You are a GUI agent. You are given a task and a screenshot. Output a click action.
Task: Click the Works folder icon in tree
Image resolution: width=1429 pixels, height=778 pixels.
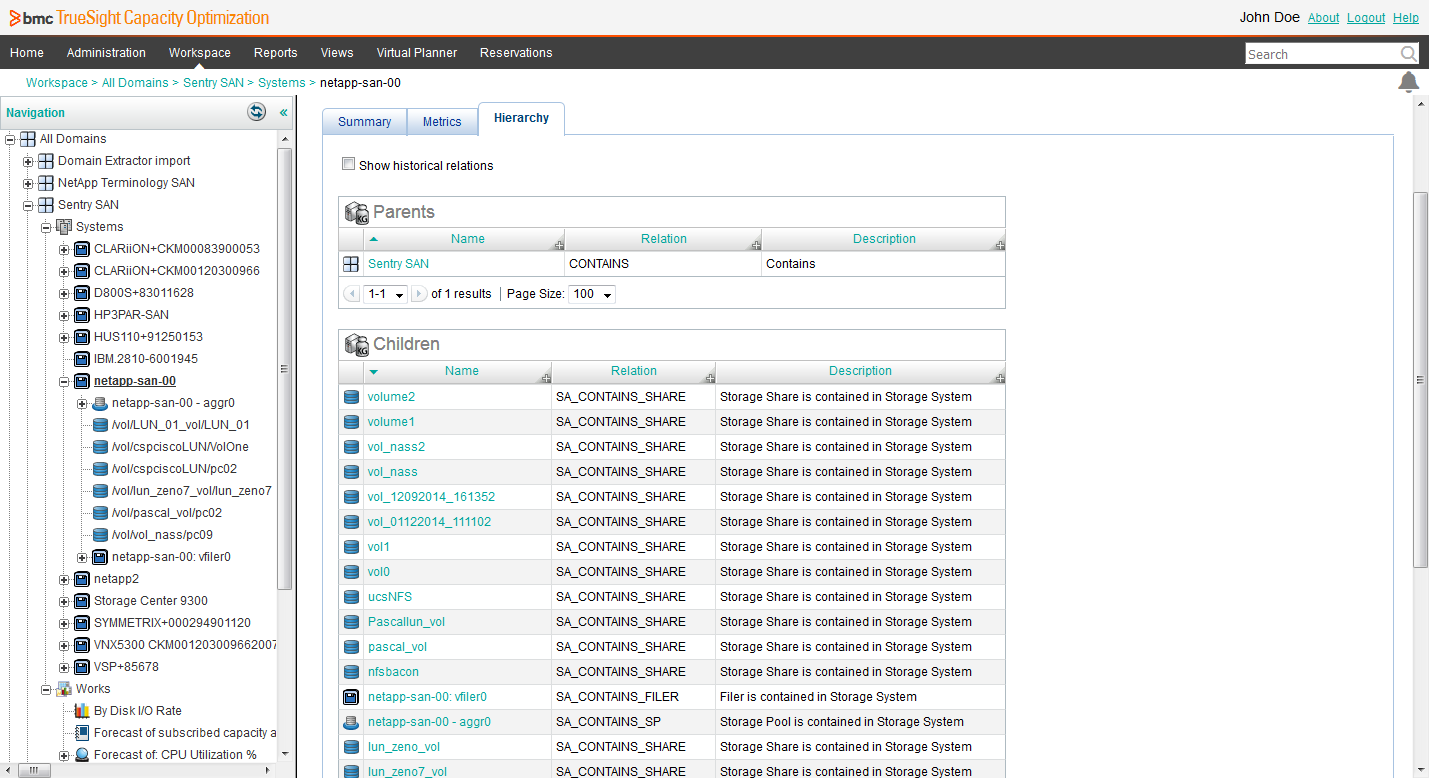[64, 689]
